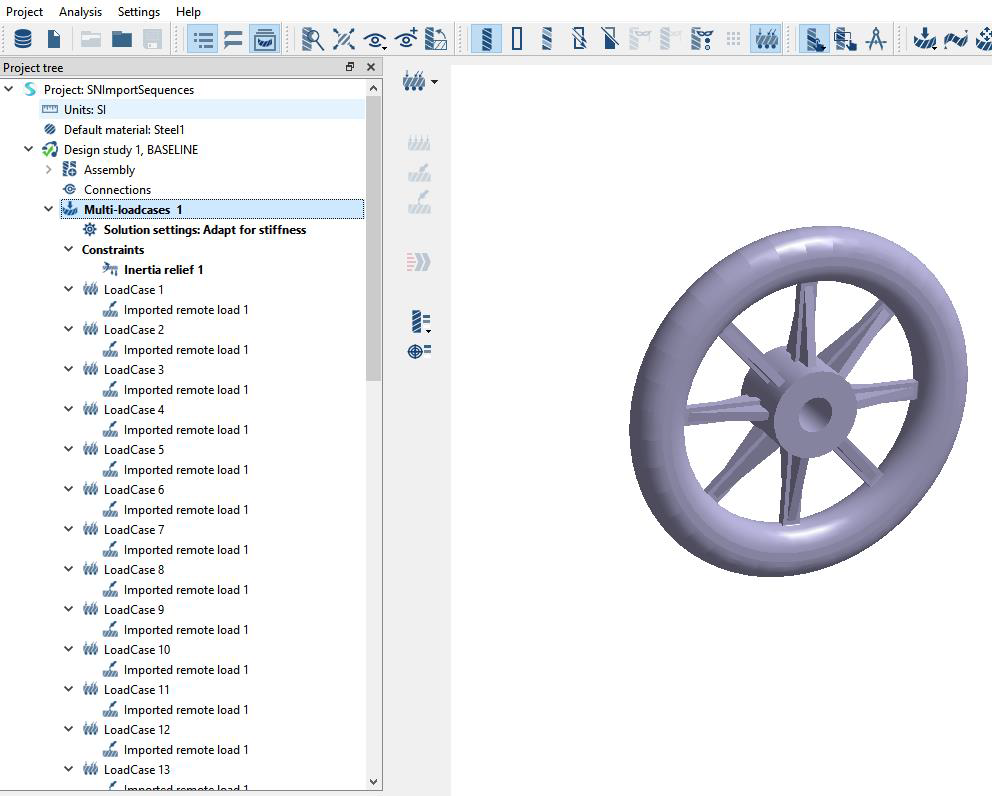
Task: Click the magnifier search geometry icon
Action: 313,39
